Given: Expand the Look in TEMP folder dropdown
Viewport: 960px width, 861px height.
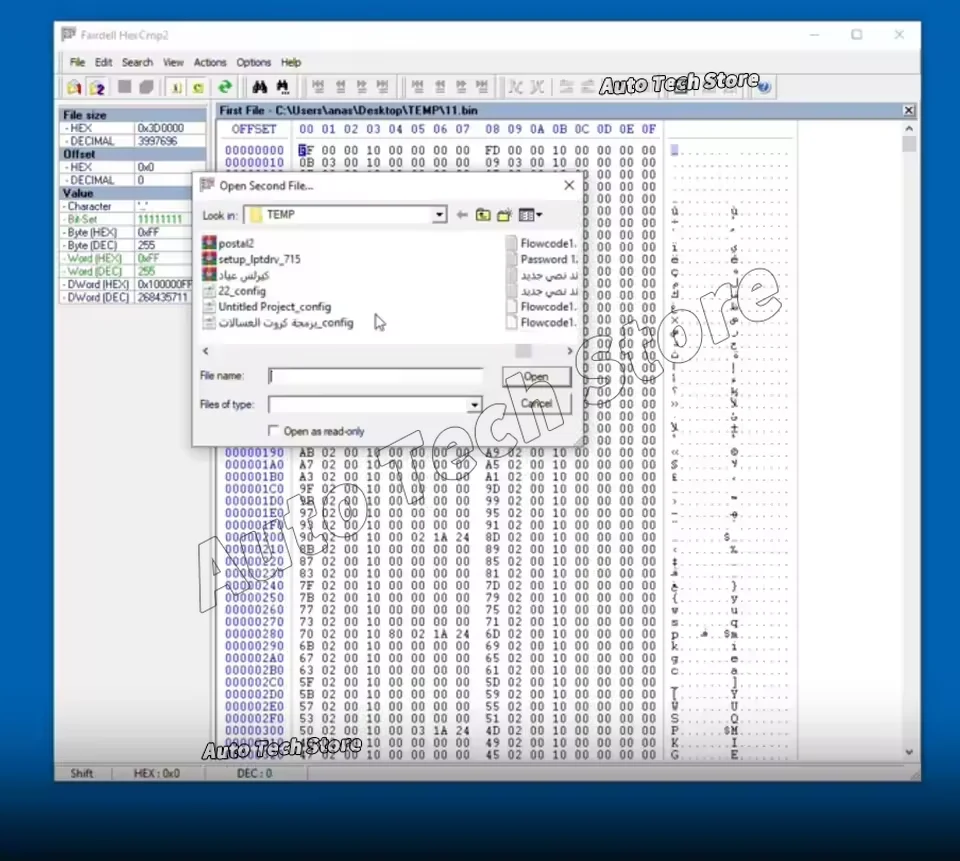Looking at the screenshot, I should (439, 215).
